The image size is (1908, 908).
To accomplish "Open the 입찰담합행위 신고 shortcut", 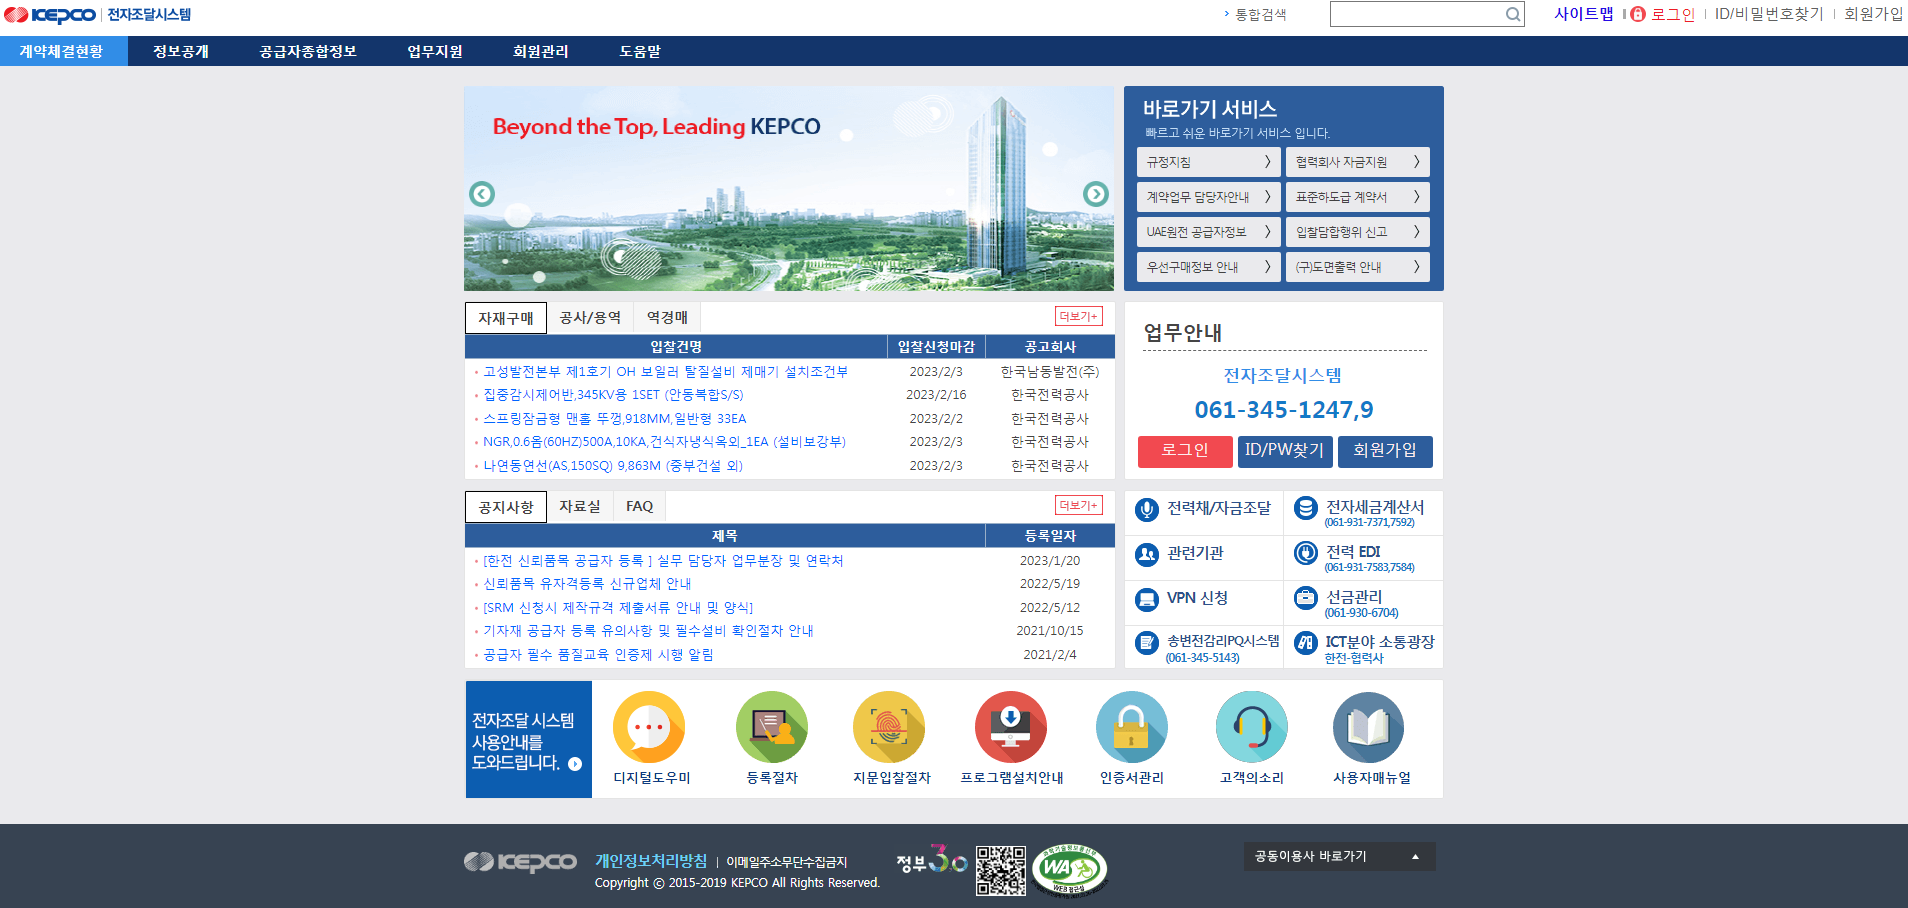I will click(x=1357, y=232).
